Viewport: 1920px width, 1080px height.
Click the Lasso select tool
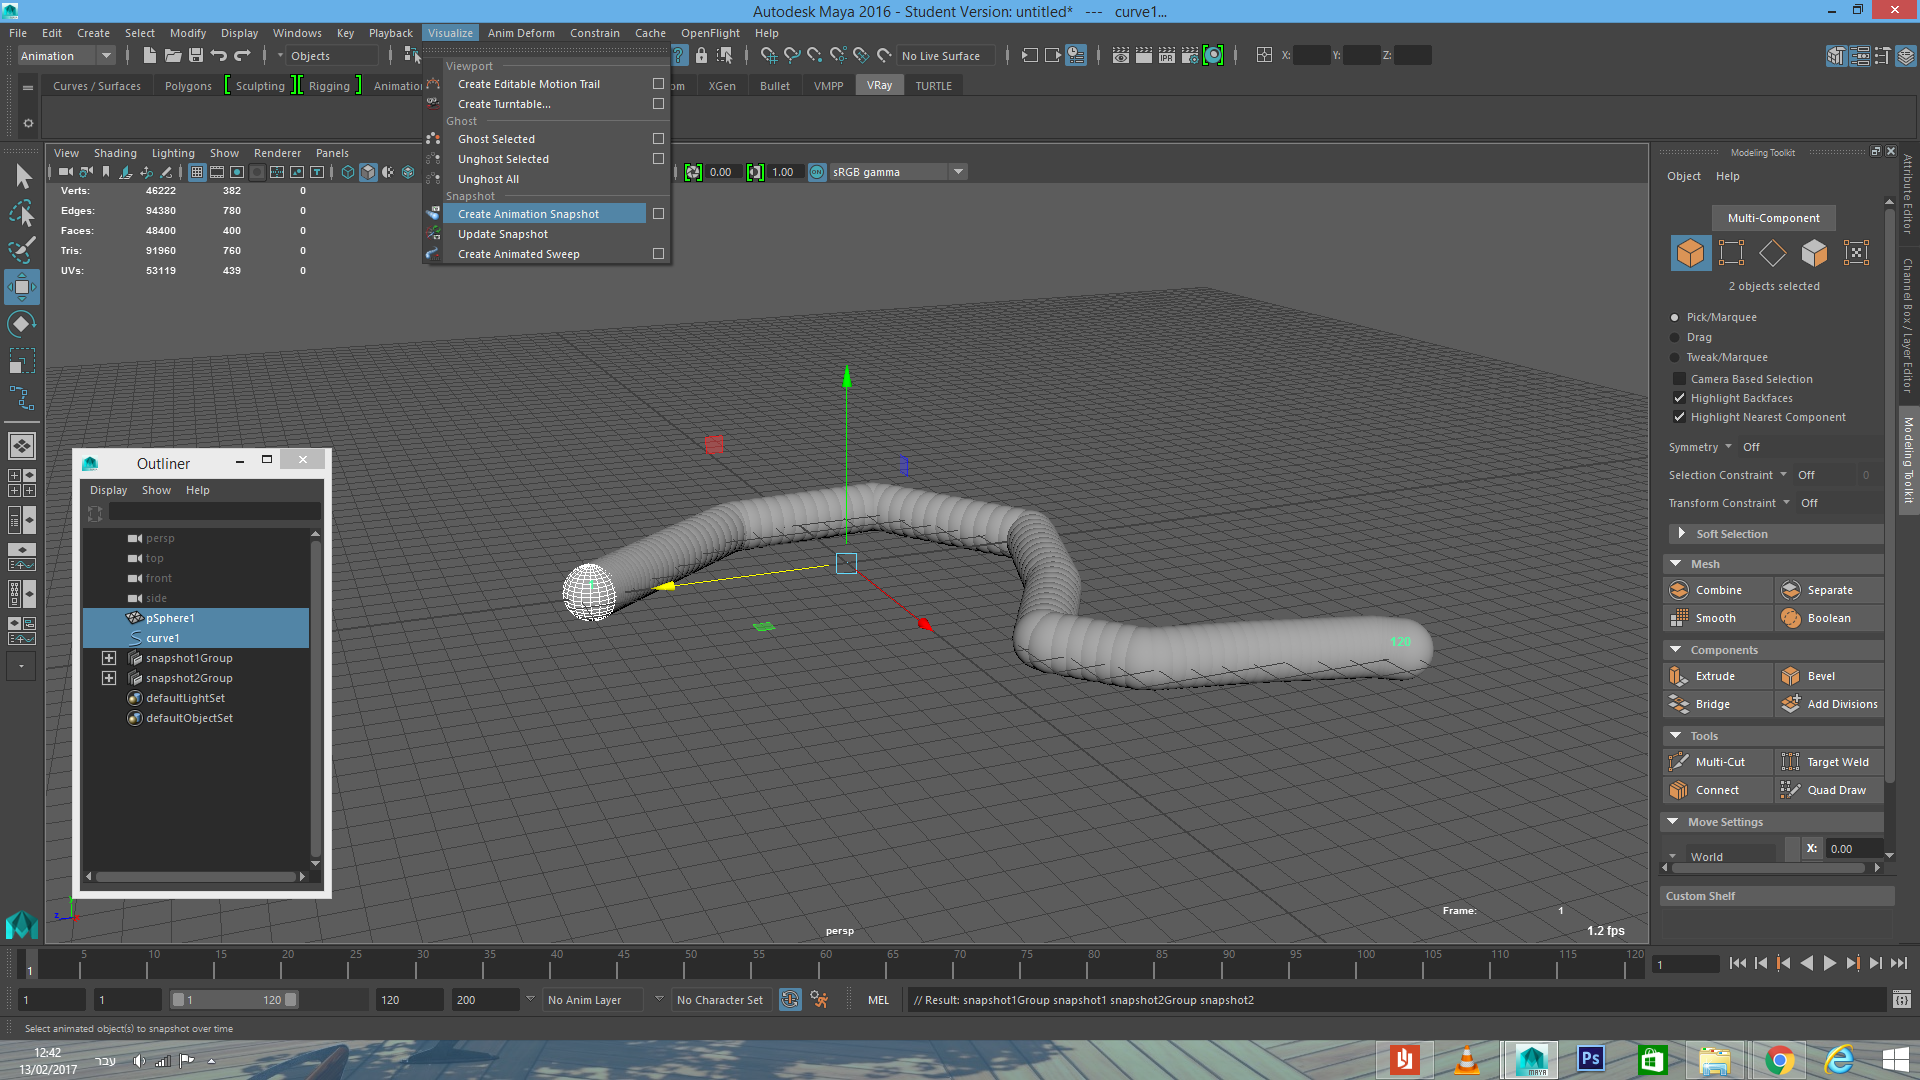(21, 214)
